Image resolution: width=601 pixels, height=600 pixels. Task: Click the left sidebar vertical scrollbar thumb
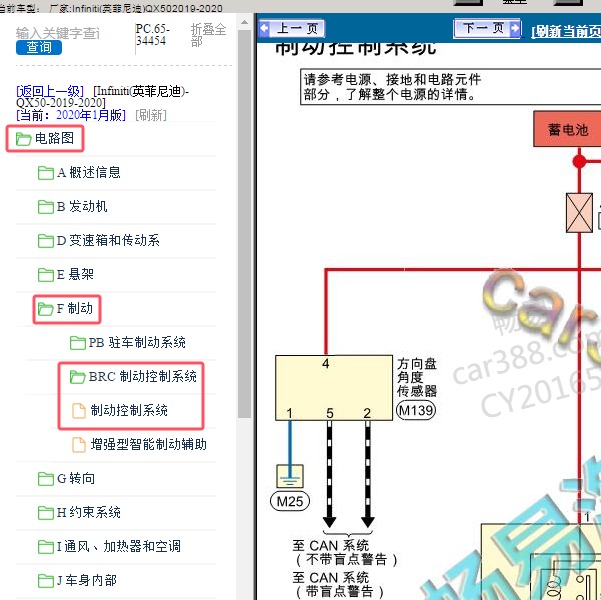[244, 224]
